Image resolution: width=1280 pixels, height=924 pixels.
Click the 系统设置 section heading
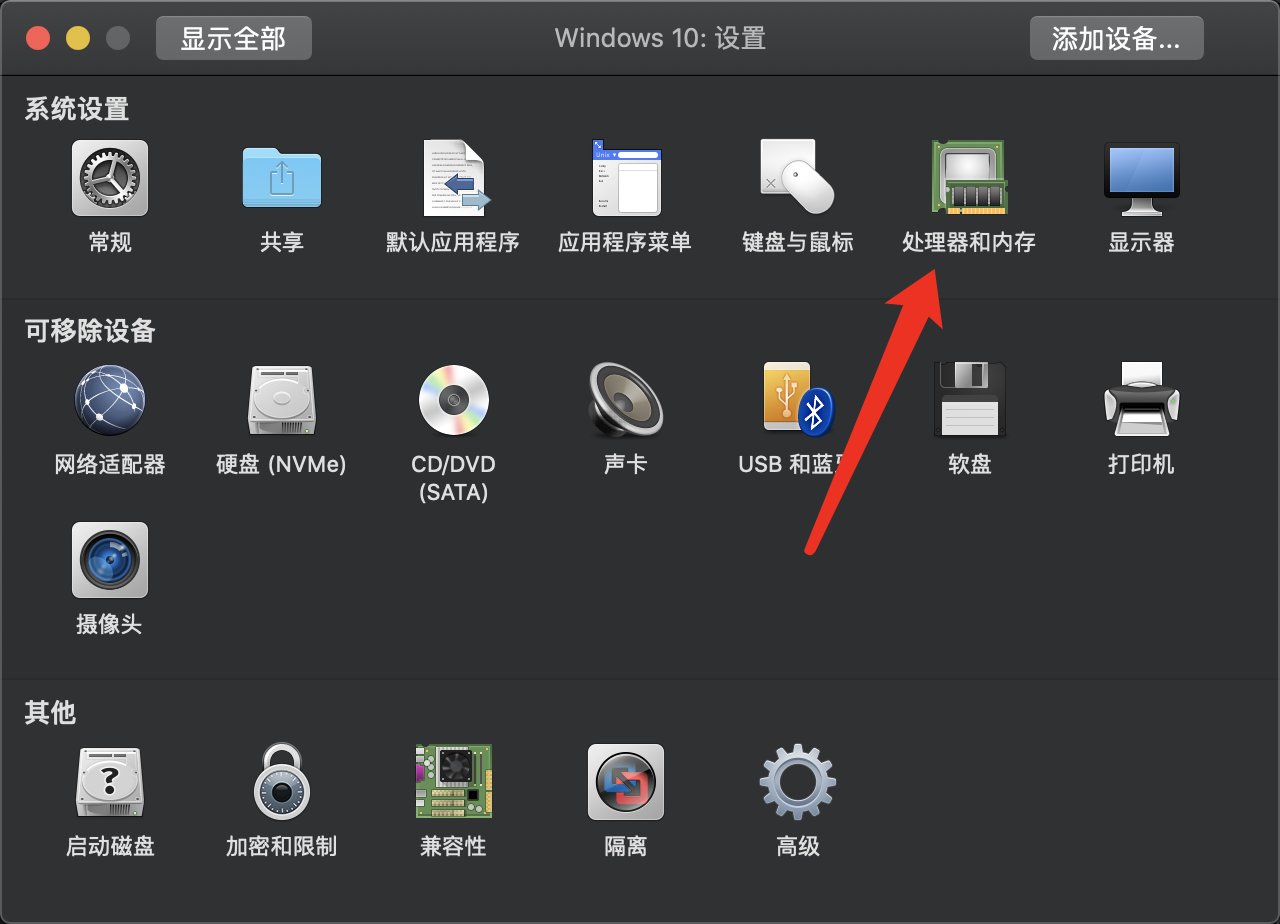(x=77, y=109)
